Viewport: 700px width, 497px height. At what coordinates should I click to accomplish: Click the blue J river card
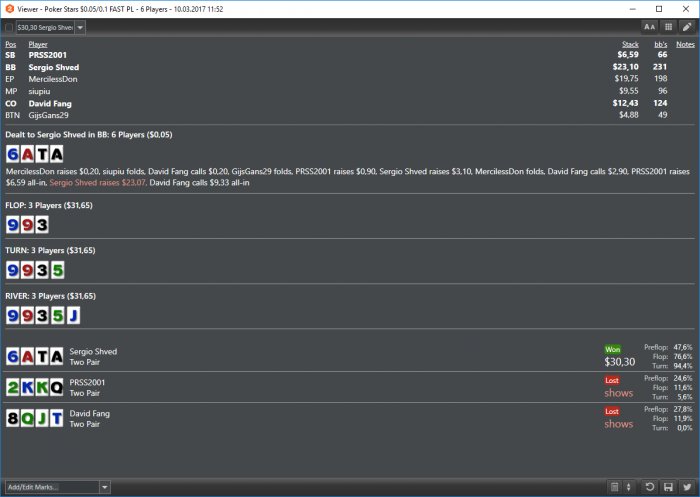(x=73, y=316)
